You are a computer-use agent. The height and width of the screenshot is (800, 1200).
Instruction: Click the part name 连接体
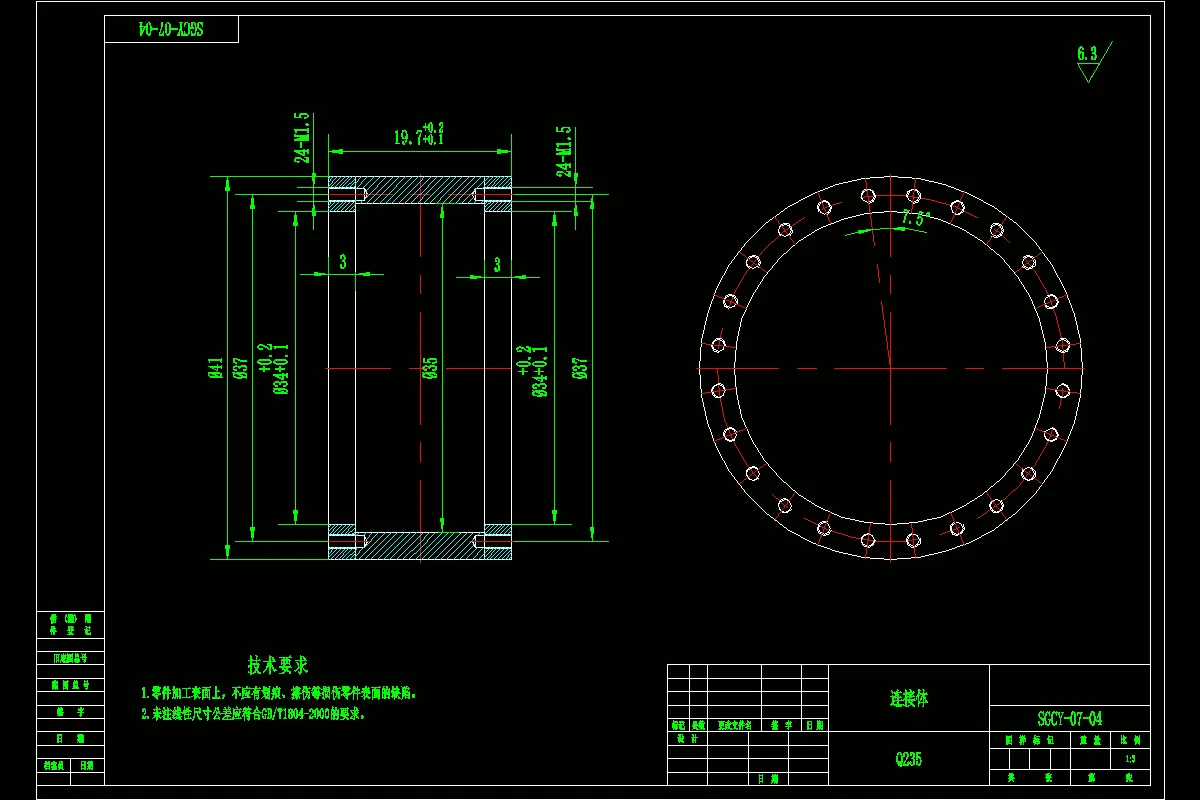[909, 698]
